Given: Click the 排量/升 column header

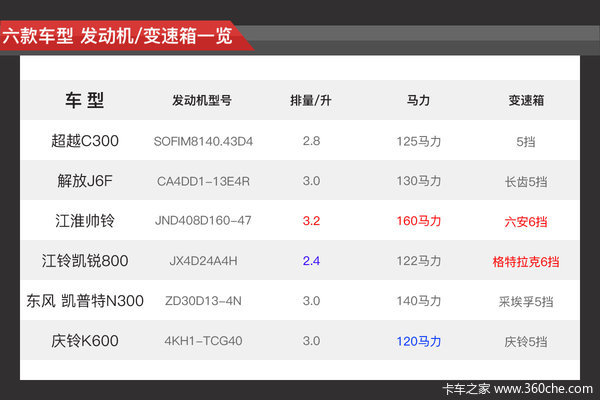Looking at the screenshot, I should (x=311, y=101).
